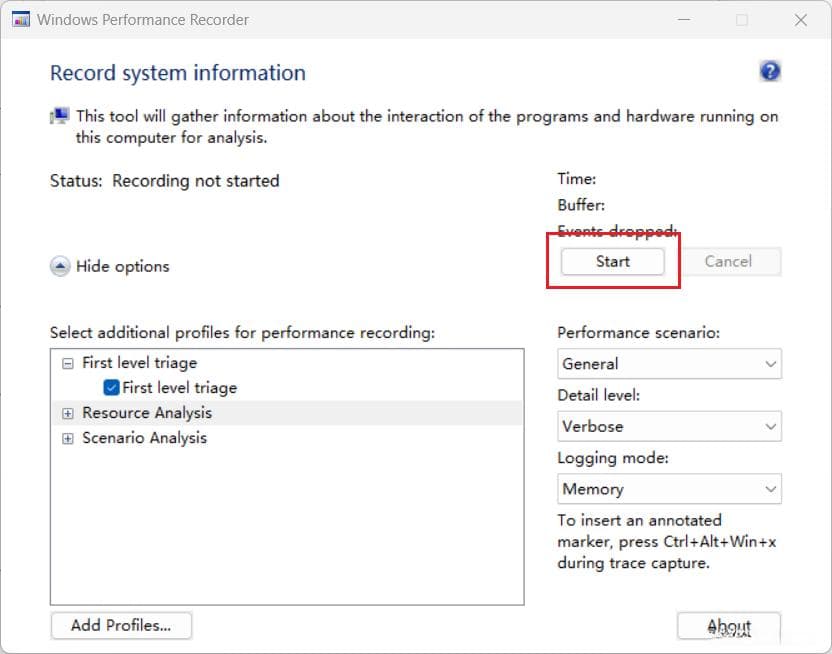The image size is (832, 654).
Task: Select the Scenario Analysis row label
Action: [144, 438]
